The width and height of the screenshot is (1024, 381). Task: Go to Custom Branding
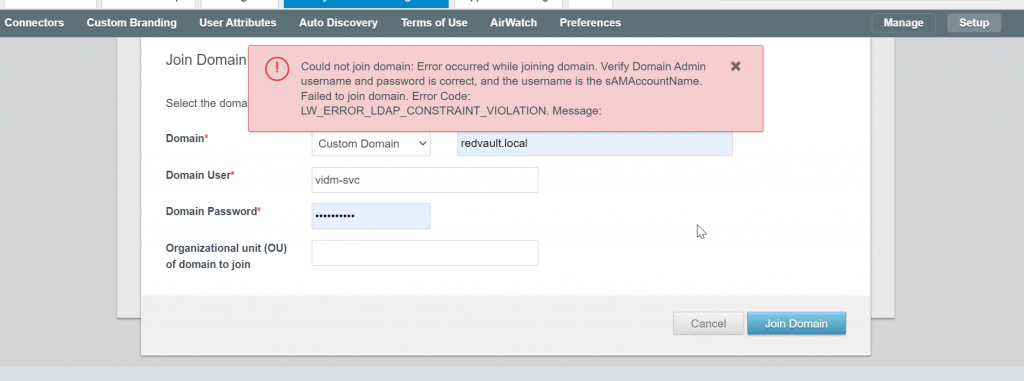[x=131, y=23]
